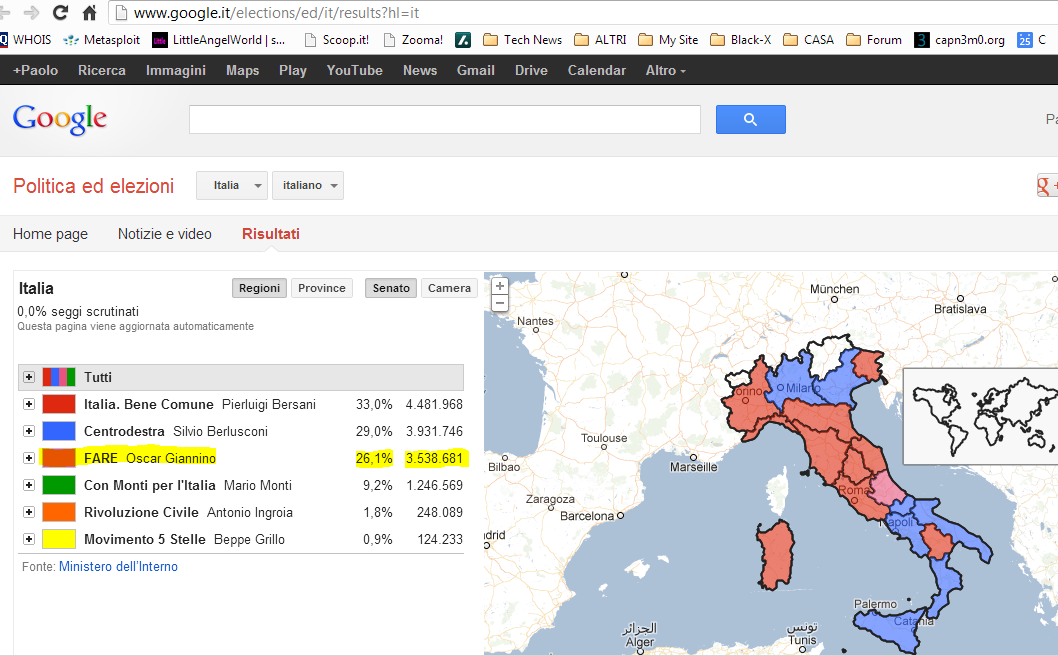
Task: Click the browser forward arrow
Action: pyautogui.click(x=31, y=12)
